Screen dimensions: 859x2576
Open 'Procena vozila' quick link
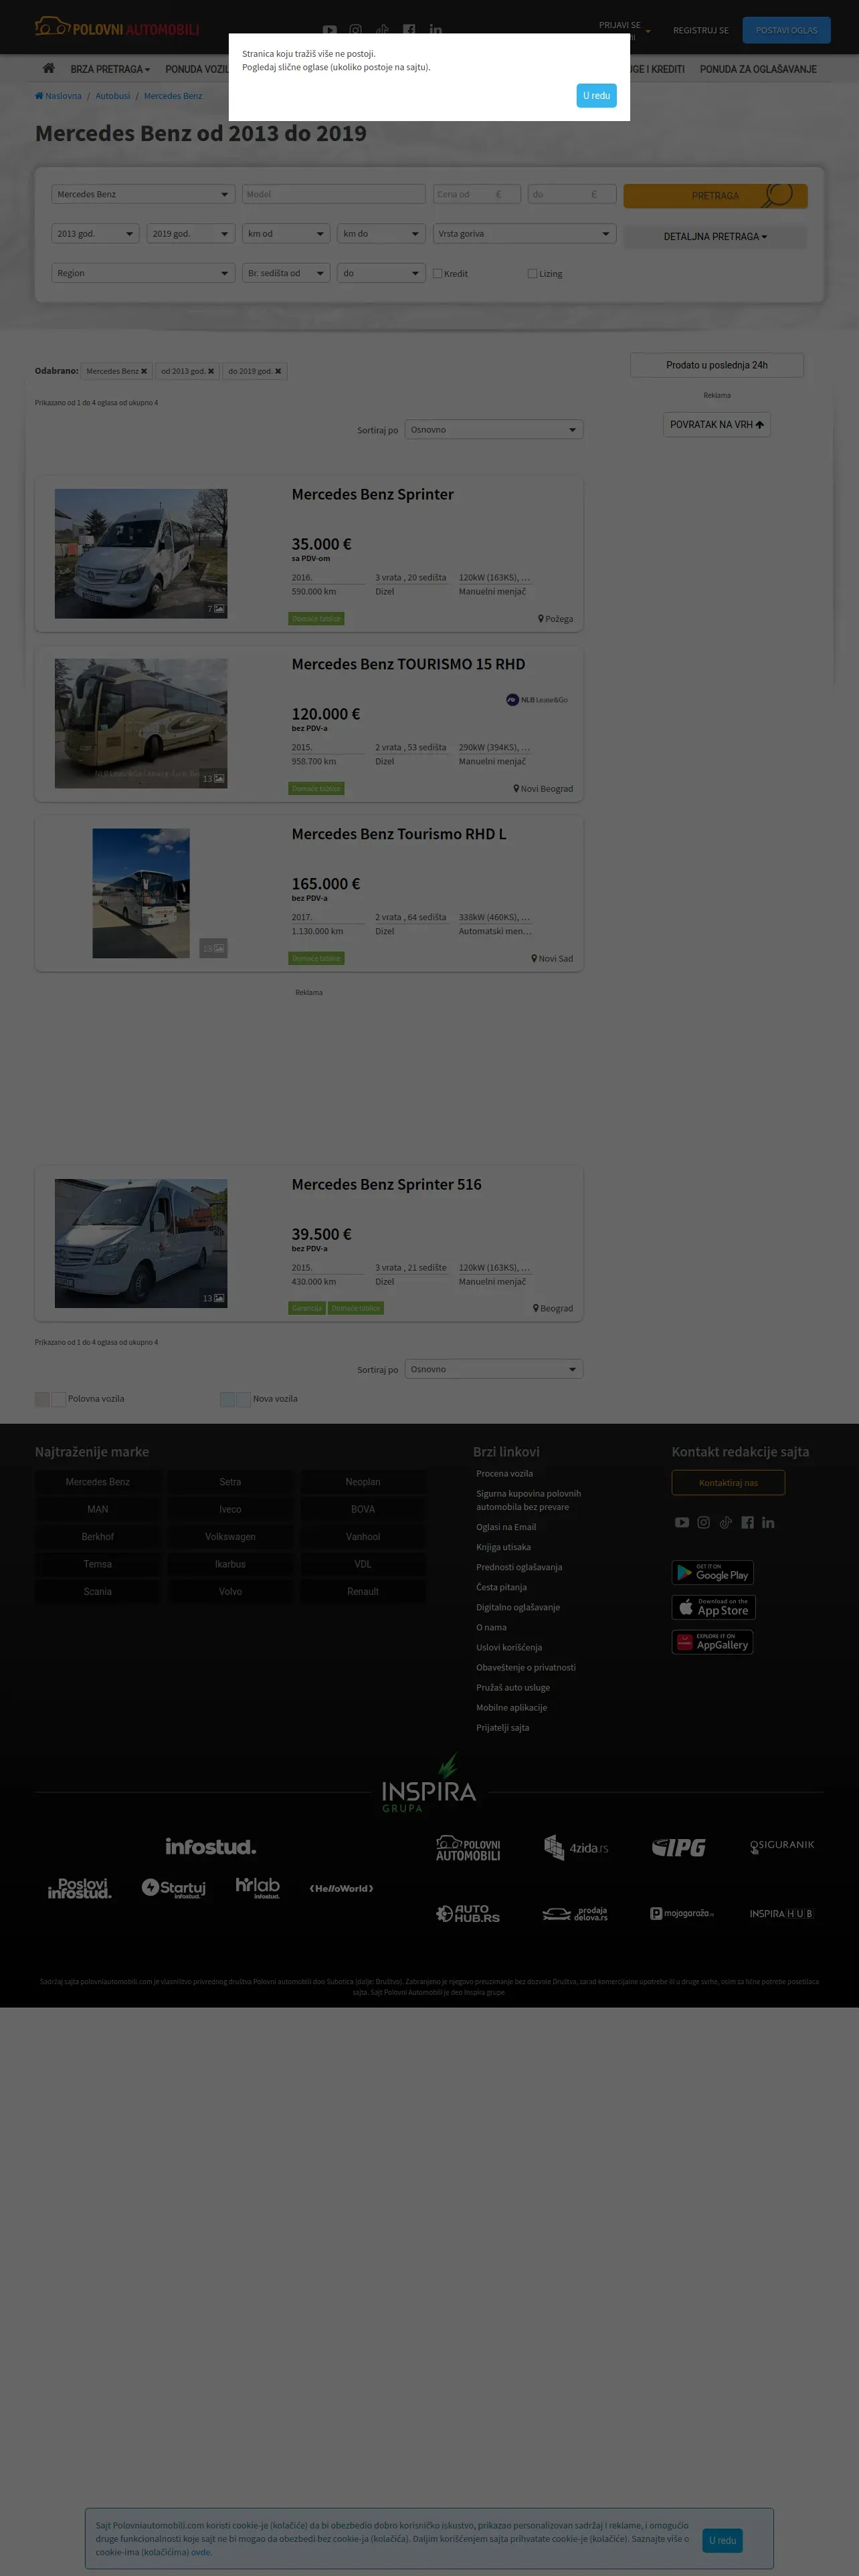tap(504, 1473)
